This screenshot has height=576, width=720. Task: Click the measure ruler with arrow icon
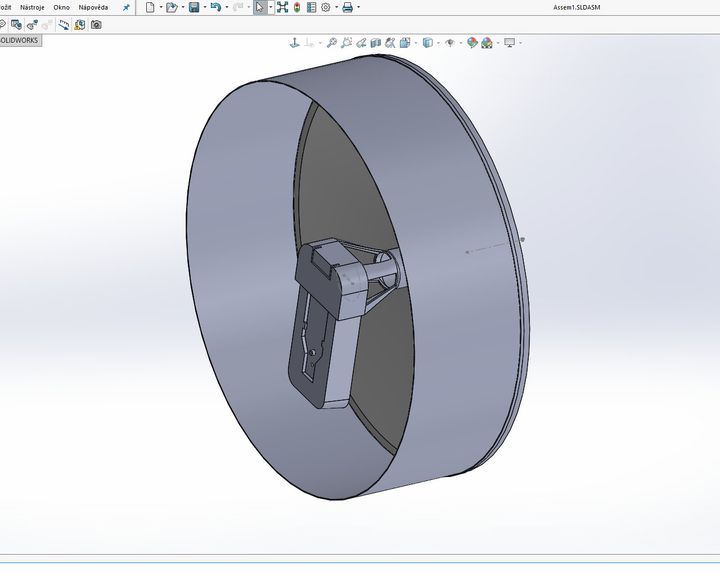pos(64,25)
